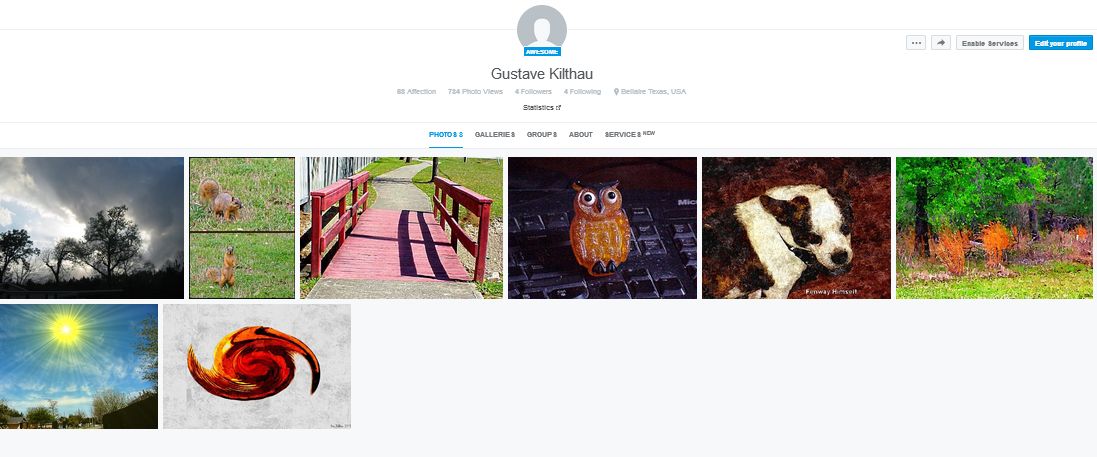
Task: Switch to the Photos tab
Action: point(446,134)
